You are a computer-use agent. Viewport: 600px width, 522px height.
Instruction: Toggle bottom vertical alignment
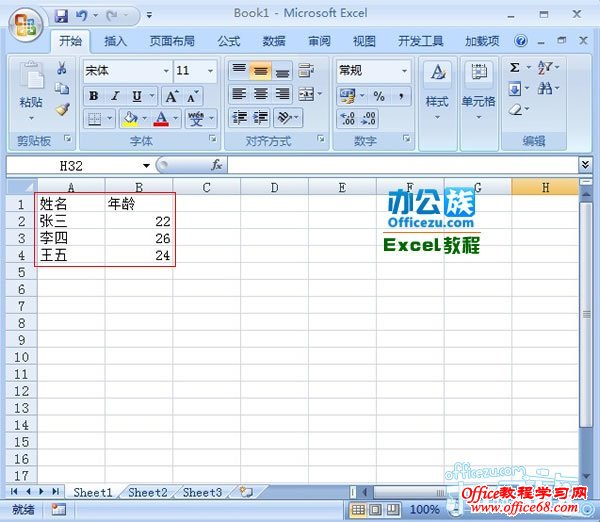point(282,70)
